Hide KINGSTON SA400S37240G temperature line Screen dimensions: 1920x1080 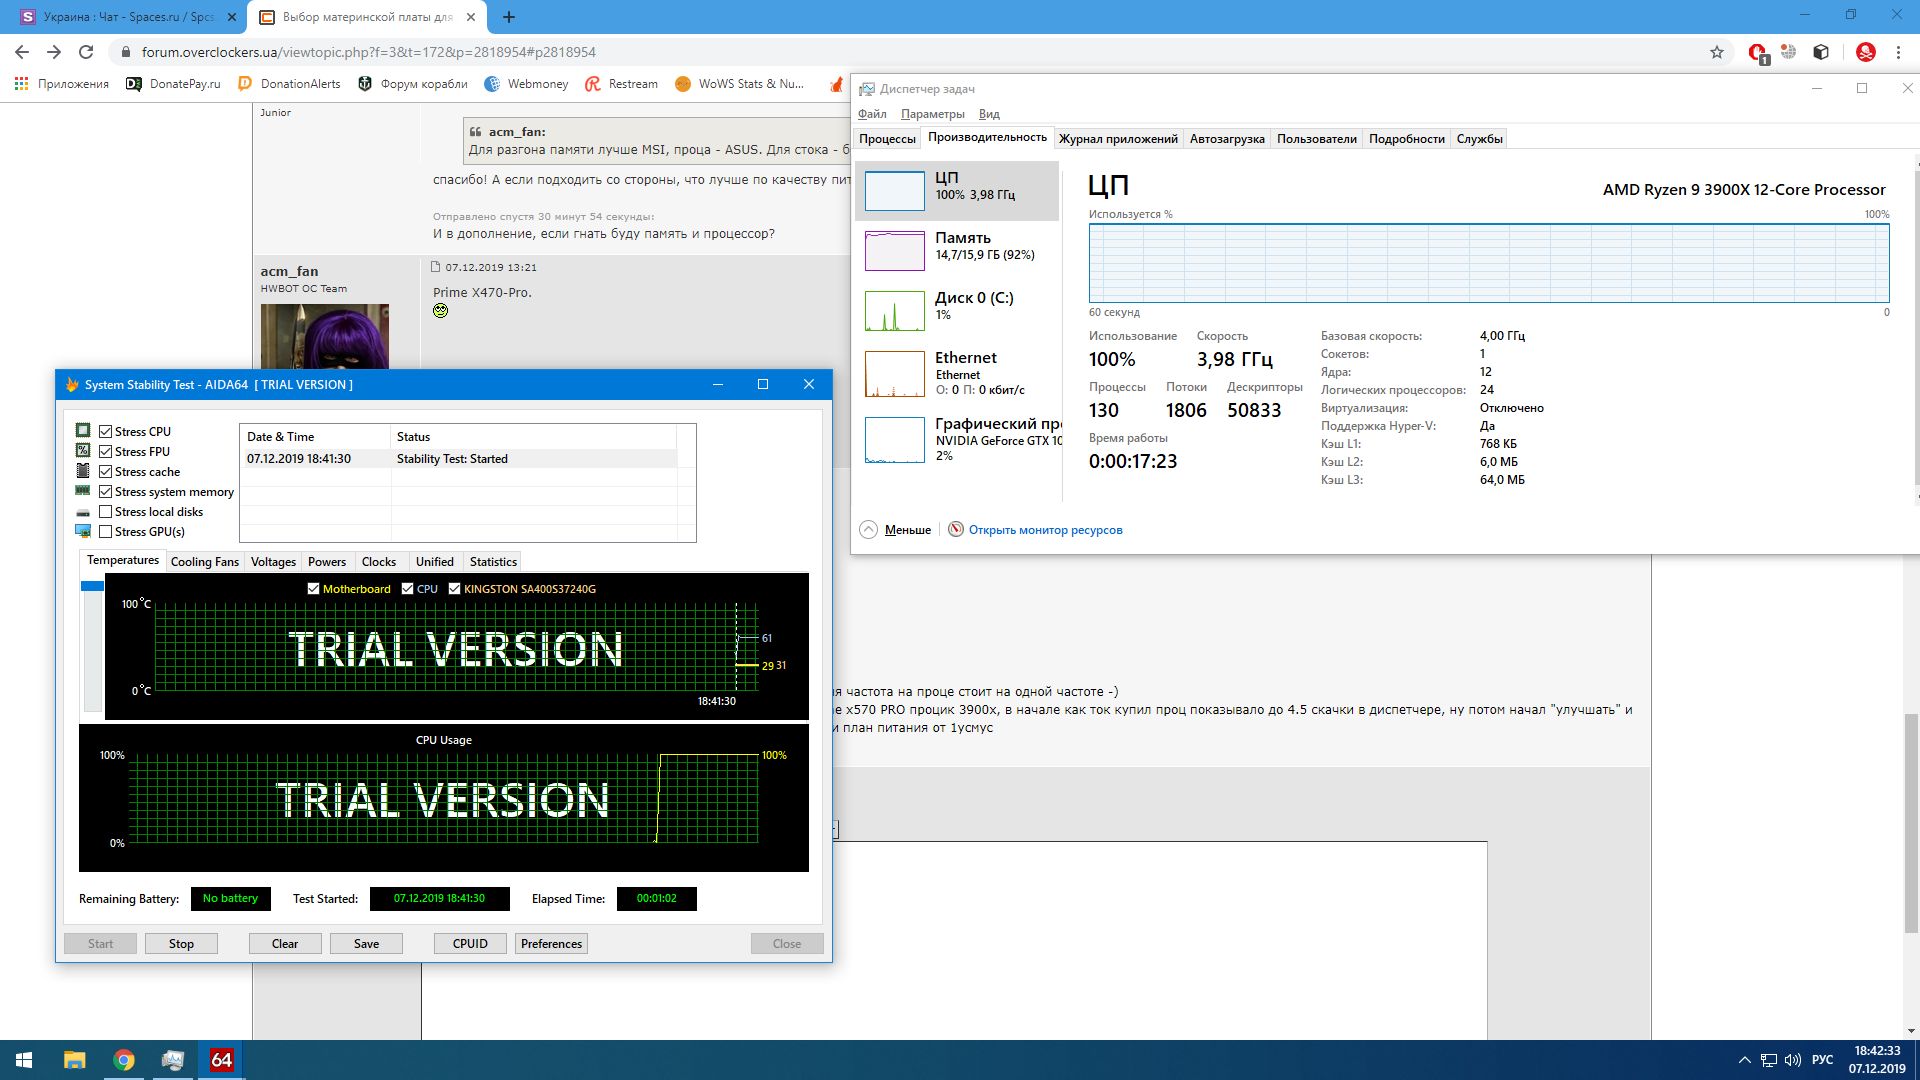(455, 589)
